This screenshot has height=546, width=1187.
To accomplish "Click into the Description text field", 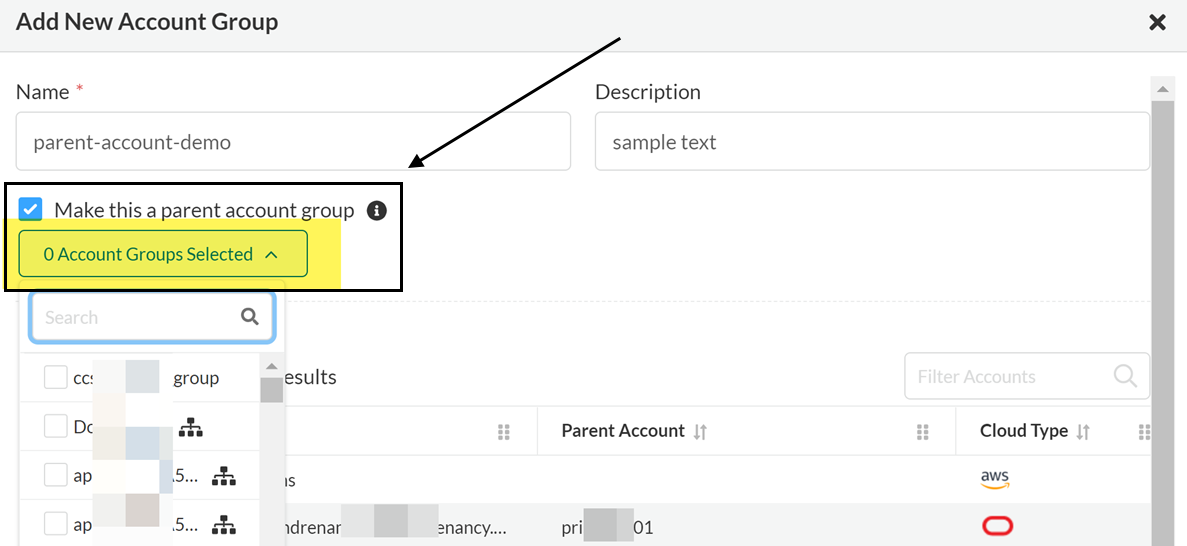I will (x=871, y=141).
